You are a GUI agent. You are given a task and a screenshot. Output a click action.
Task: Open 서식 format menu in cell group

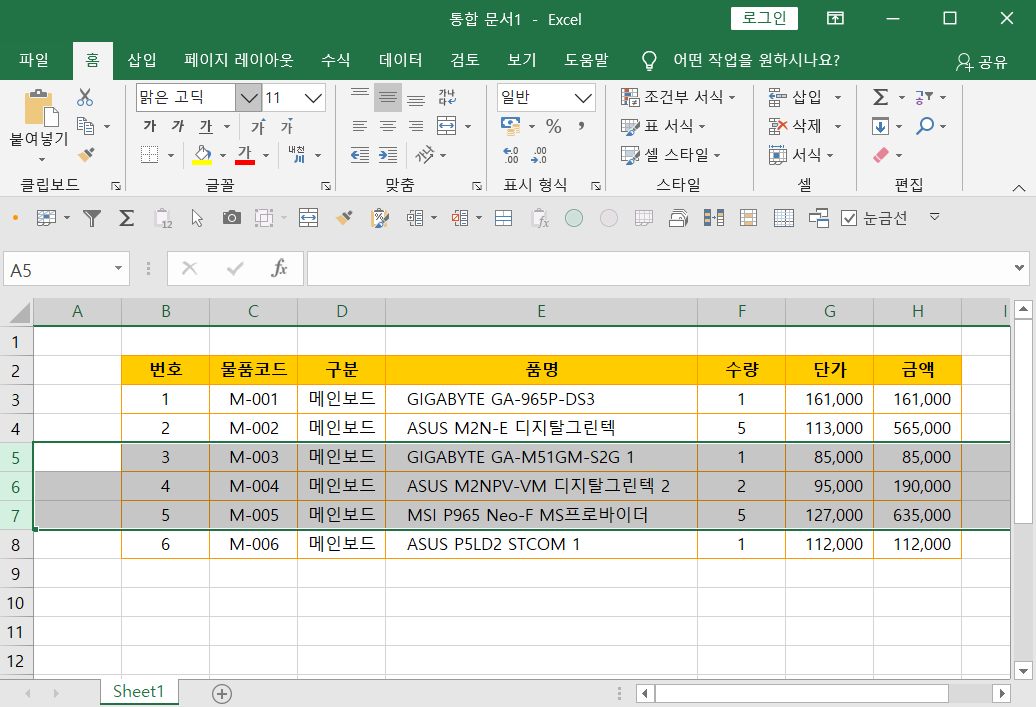(x=801, y=155)
